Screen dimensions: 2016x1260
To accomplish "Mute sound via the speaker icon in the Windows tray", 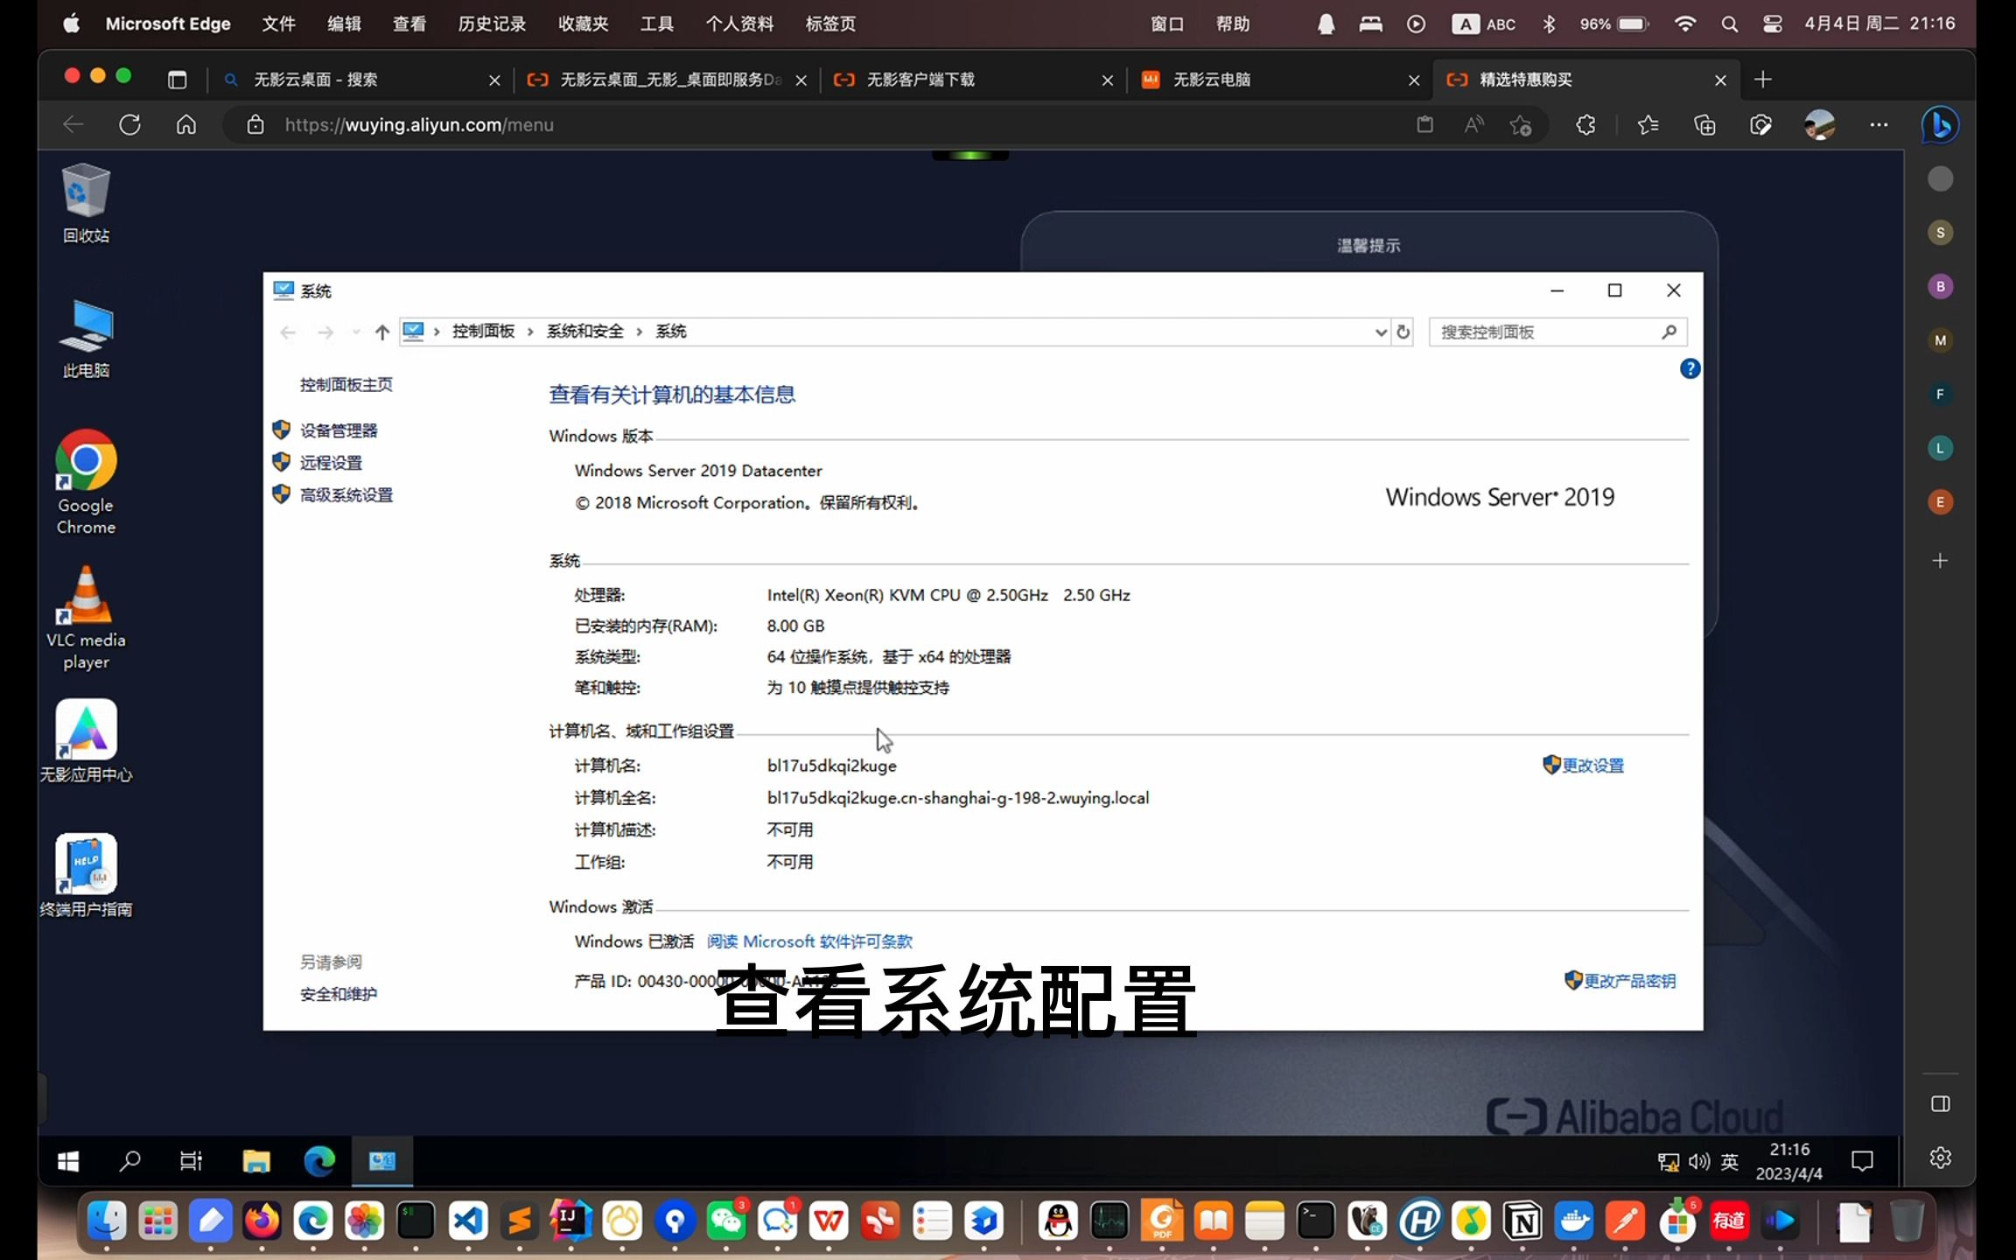I will (1698, 1161).
